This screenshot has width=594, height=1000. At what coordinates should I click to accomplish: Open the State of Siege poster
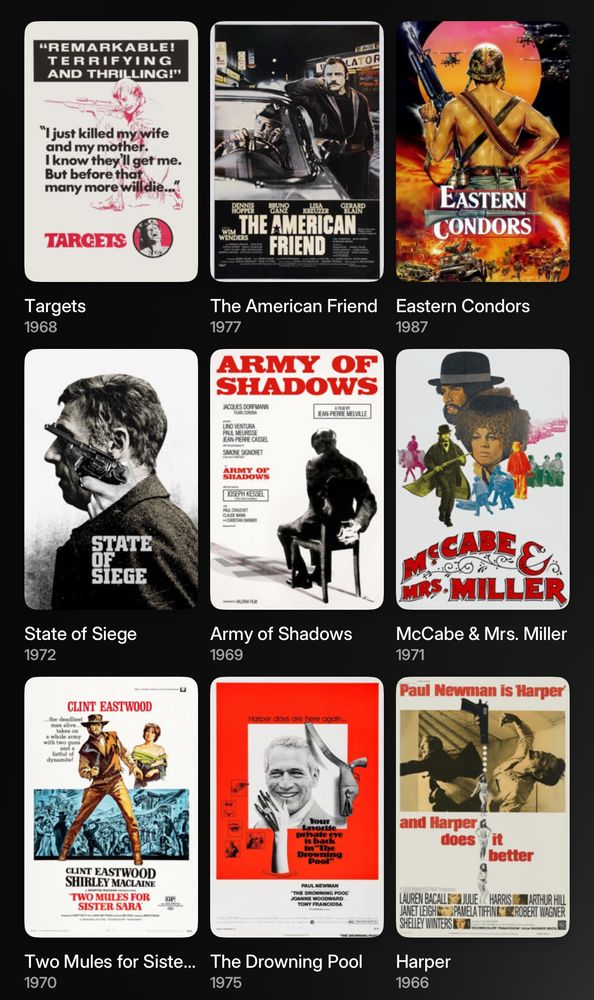click(111, 480)
